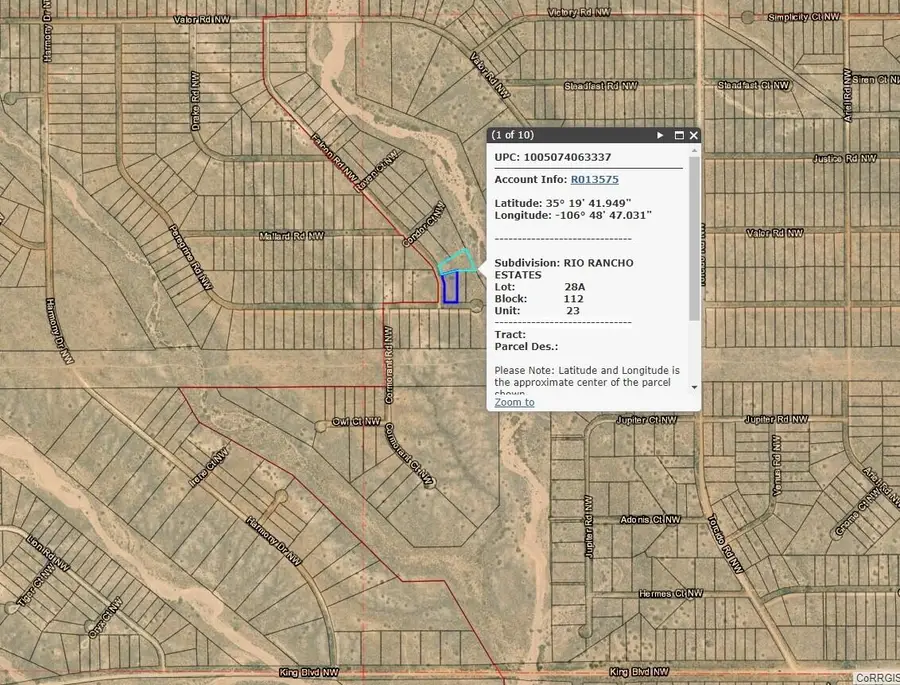Advance to the next parcel record

click(659, 134)
